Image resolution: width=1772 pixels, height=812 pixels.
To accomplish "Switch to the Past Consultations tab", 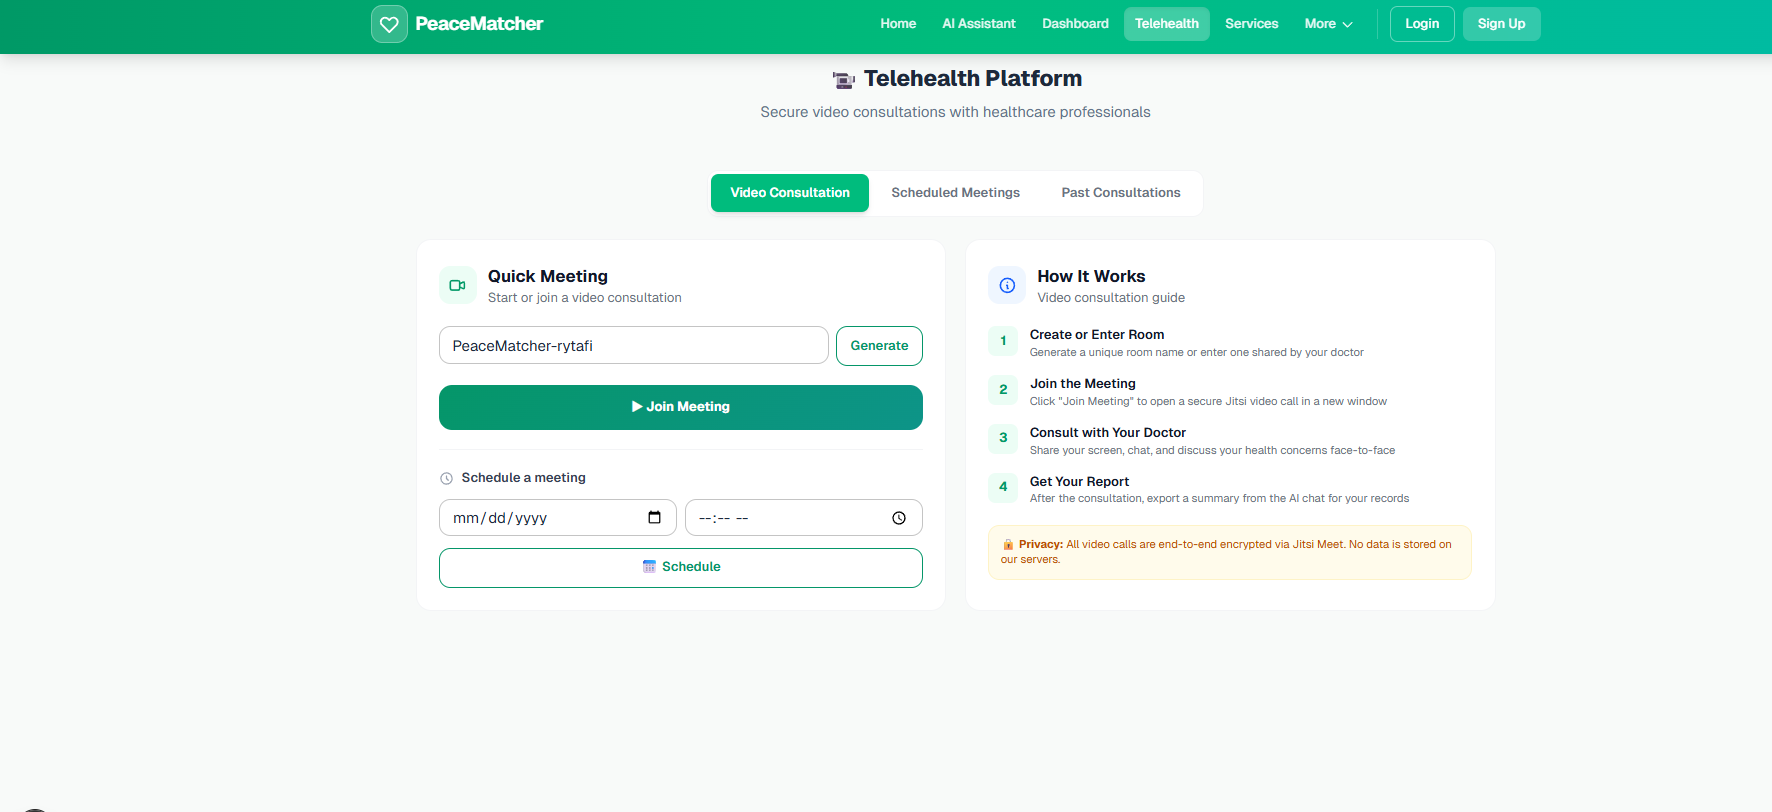I will [x=1121, y=193].
